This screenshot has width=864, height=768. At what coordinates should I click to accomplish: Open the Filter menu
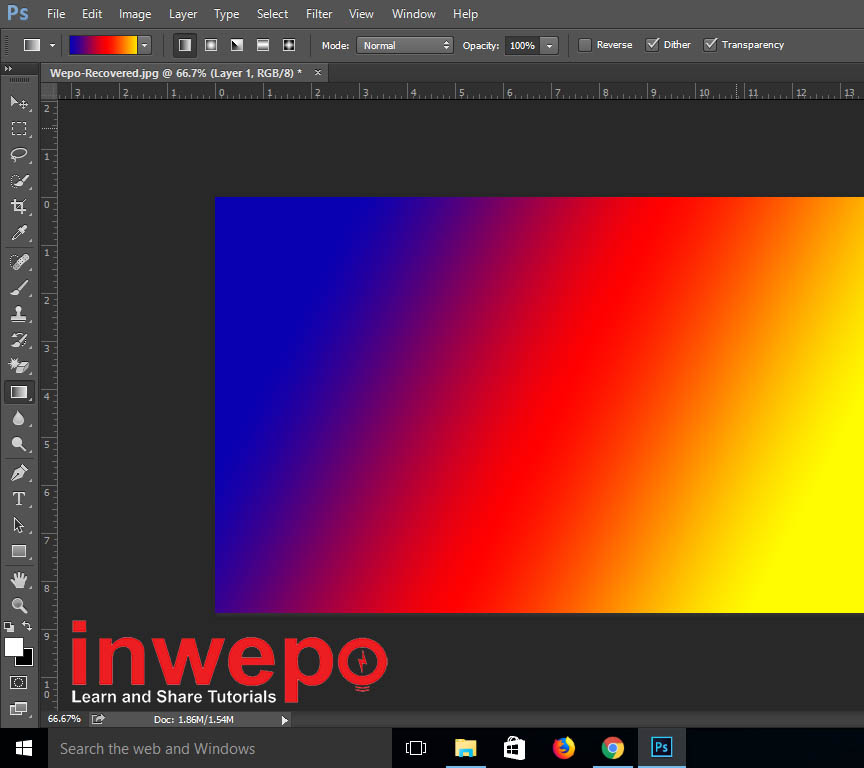tap(319, 14)
